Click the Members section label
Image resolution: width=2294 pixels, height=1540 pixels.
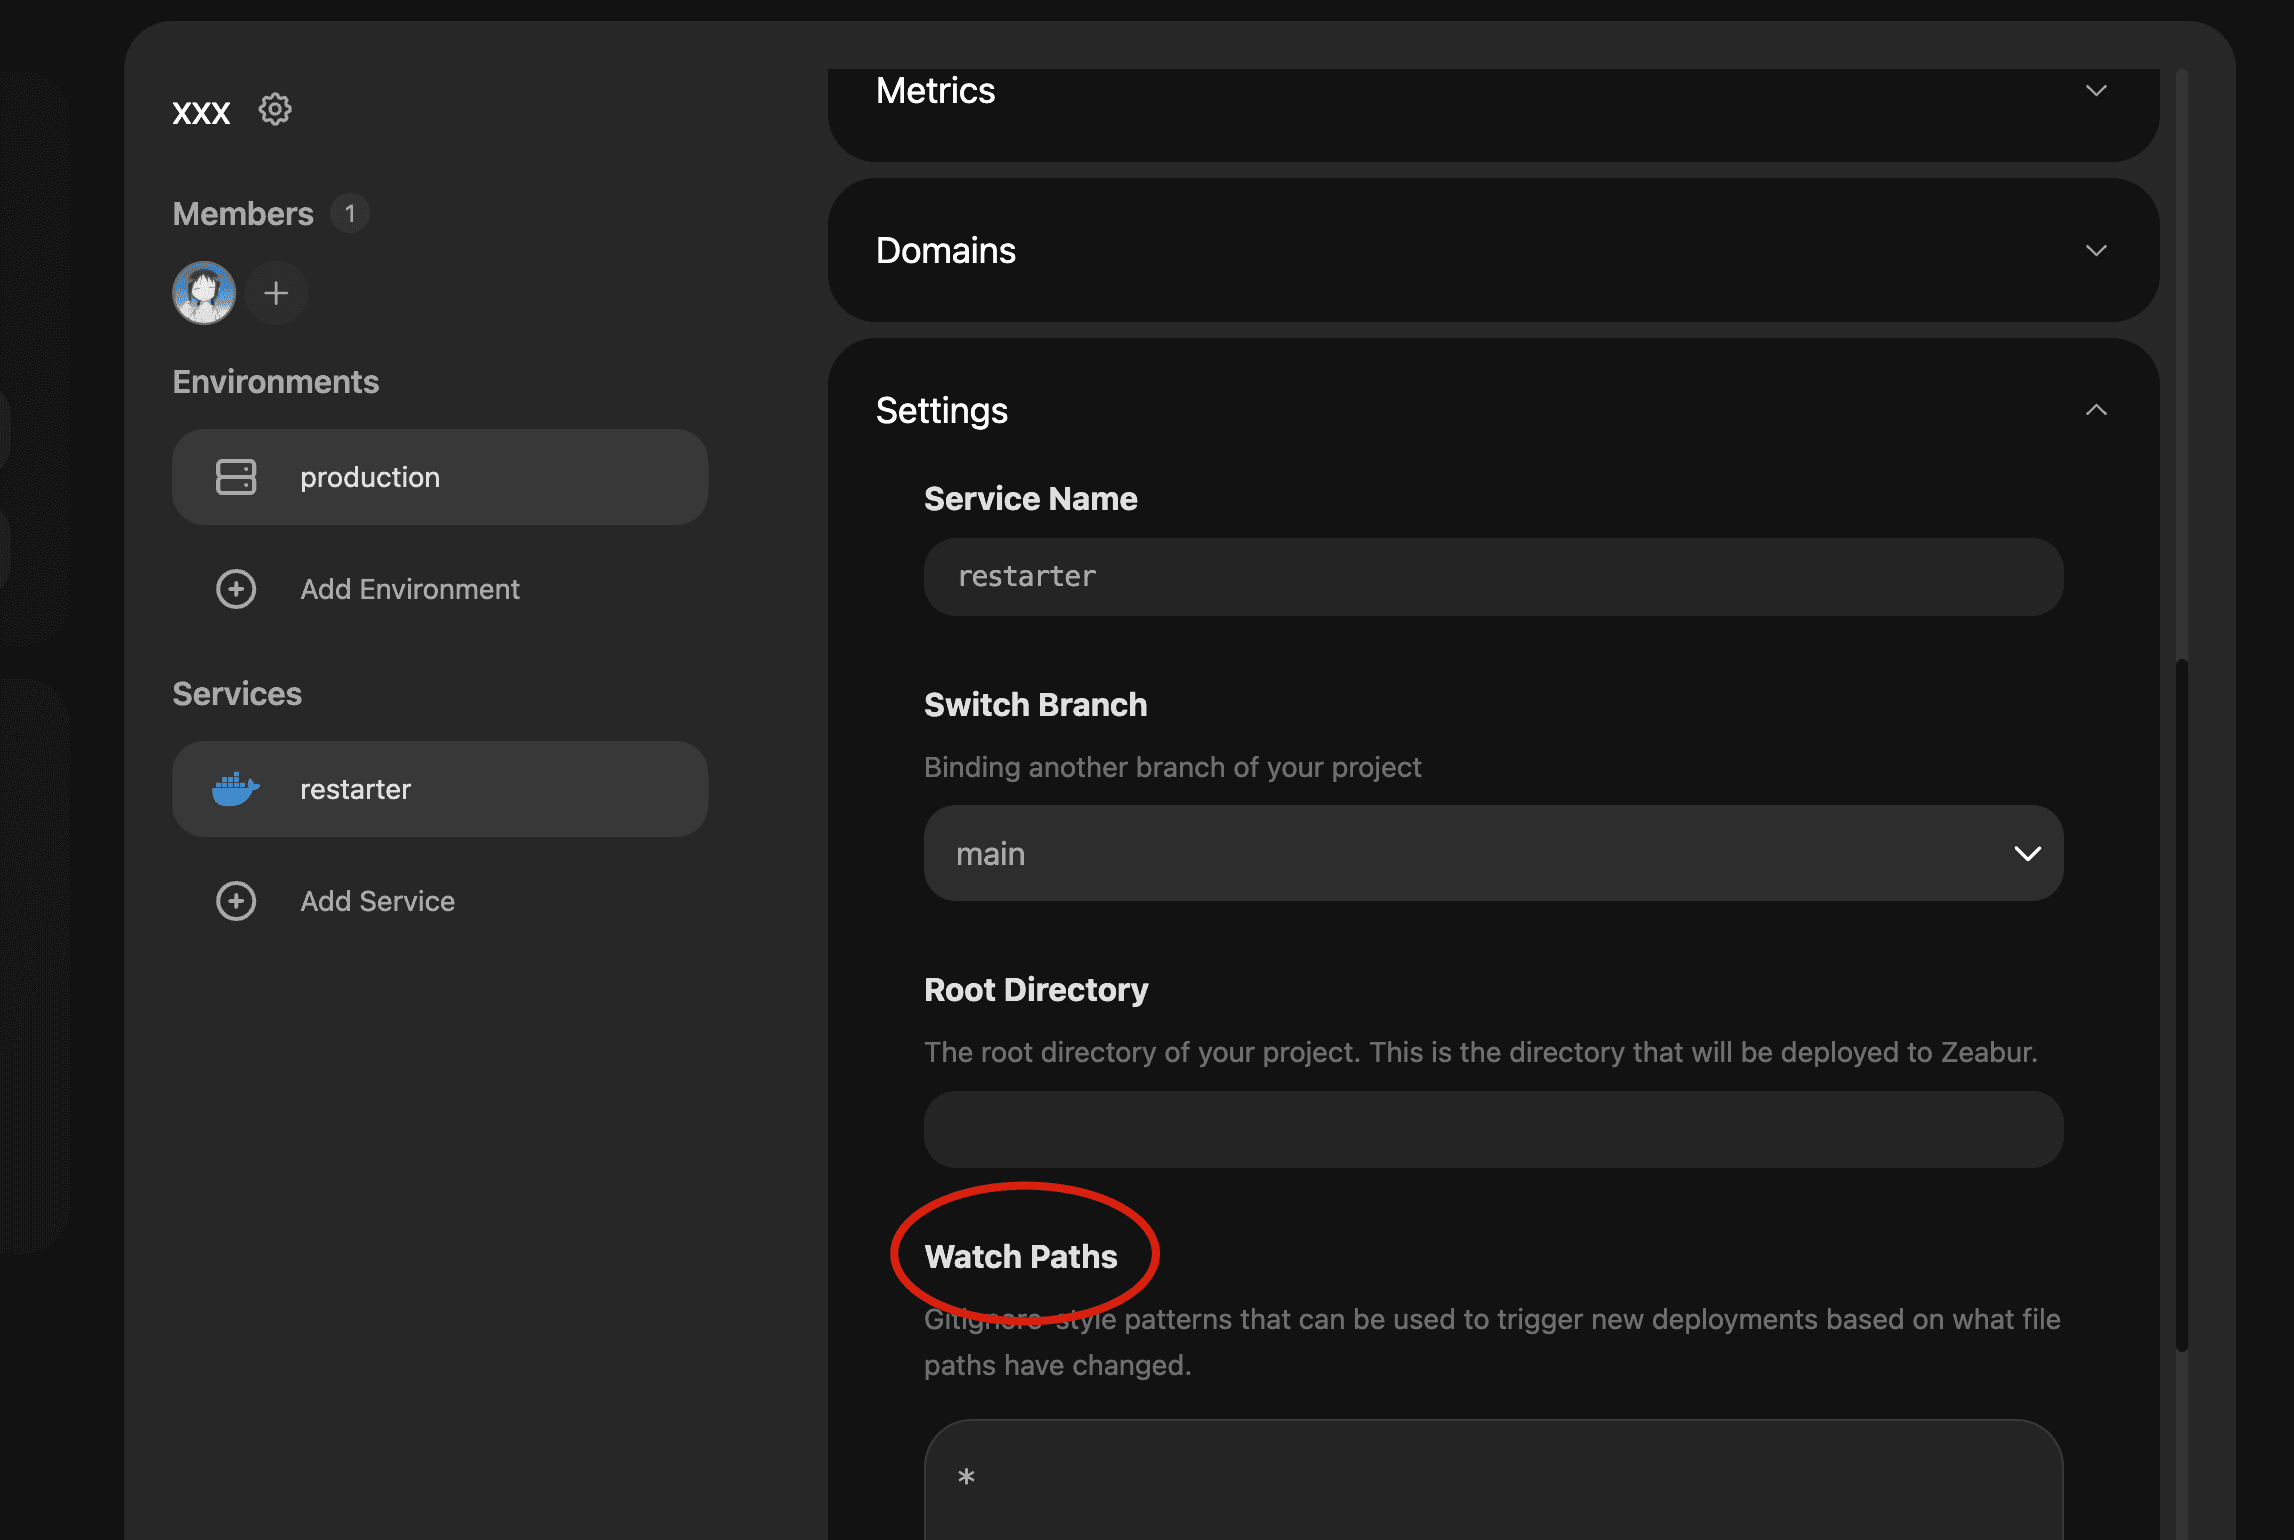242,213
